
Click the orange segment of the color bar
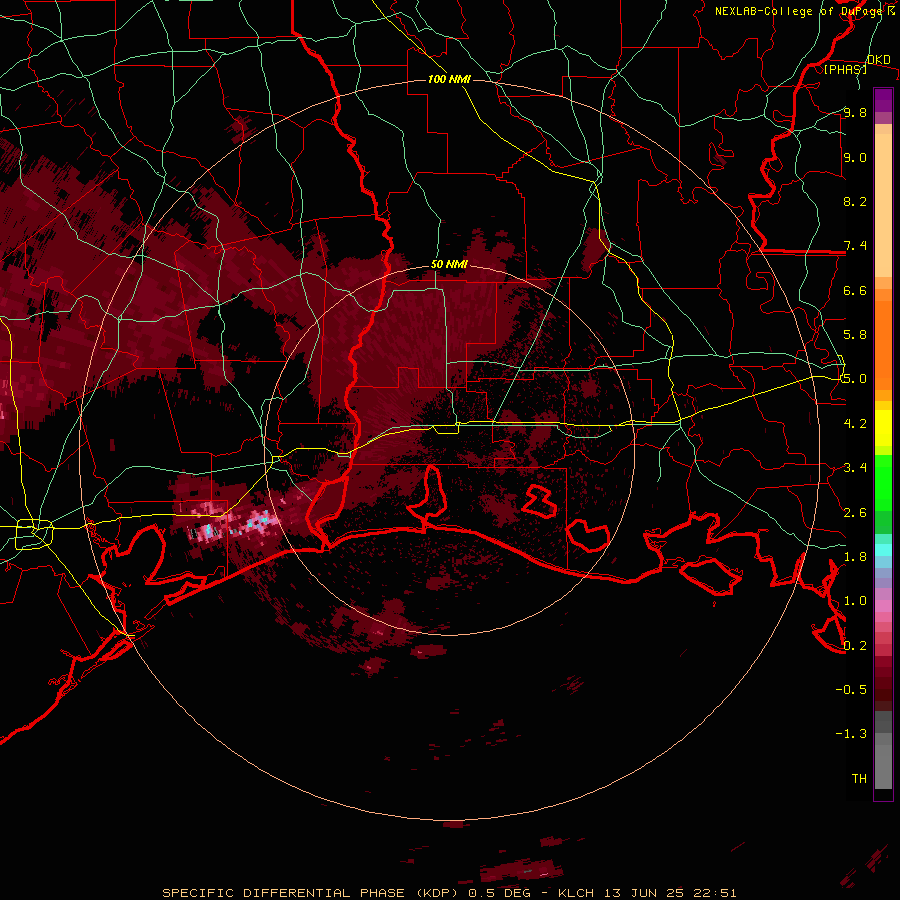883,344
